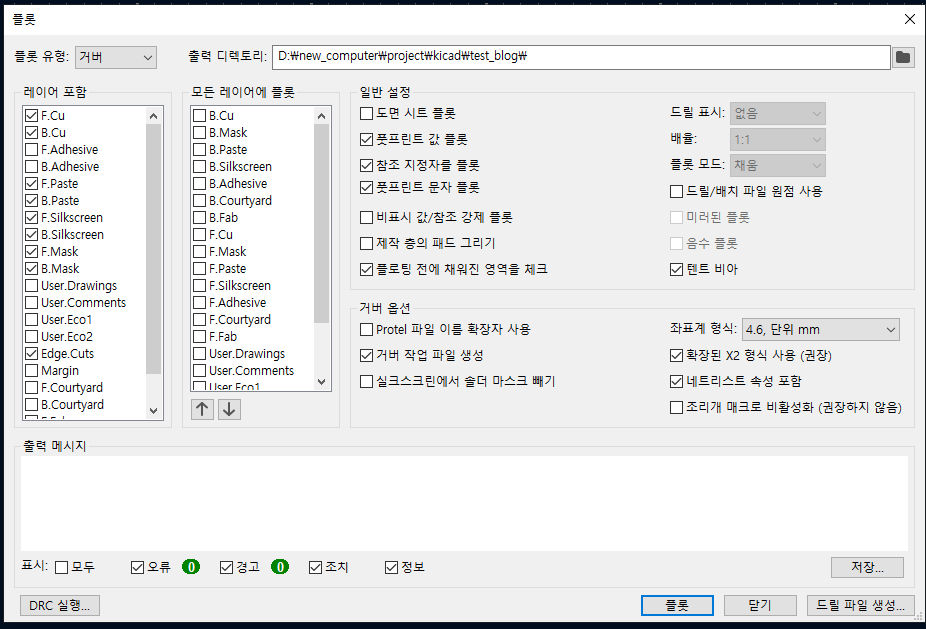Toggle Edge.Cuts layer checkbox
The image size is (926, 629).
31,354
